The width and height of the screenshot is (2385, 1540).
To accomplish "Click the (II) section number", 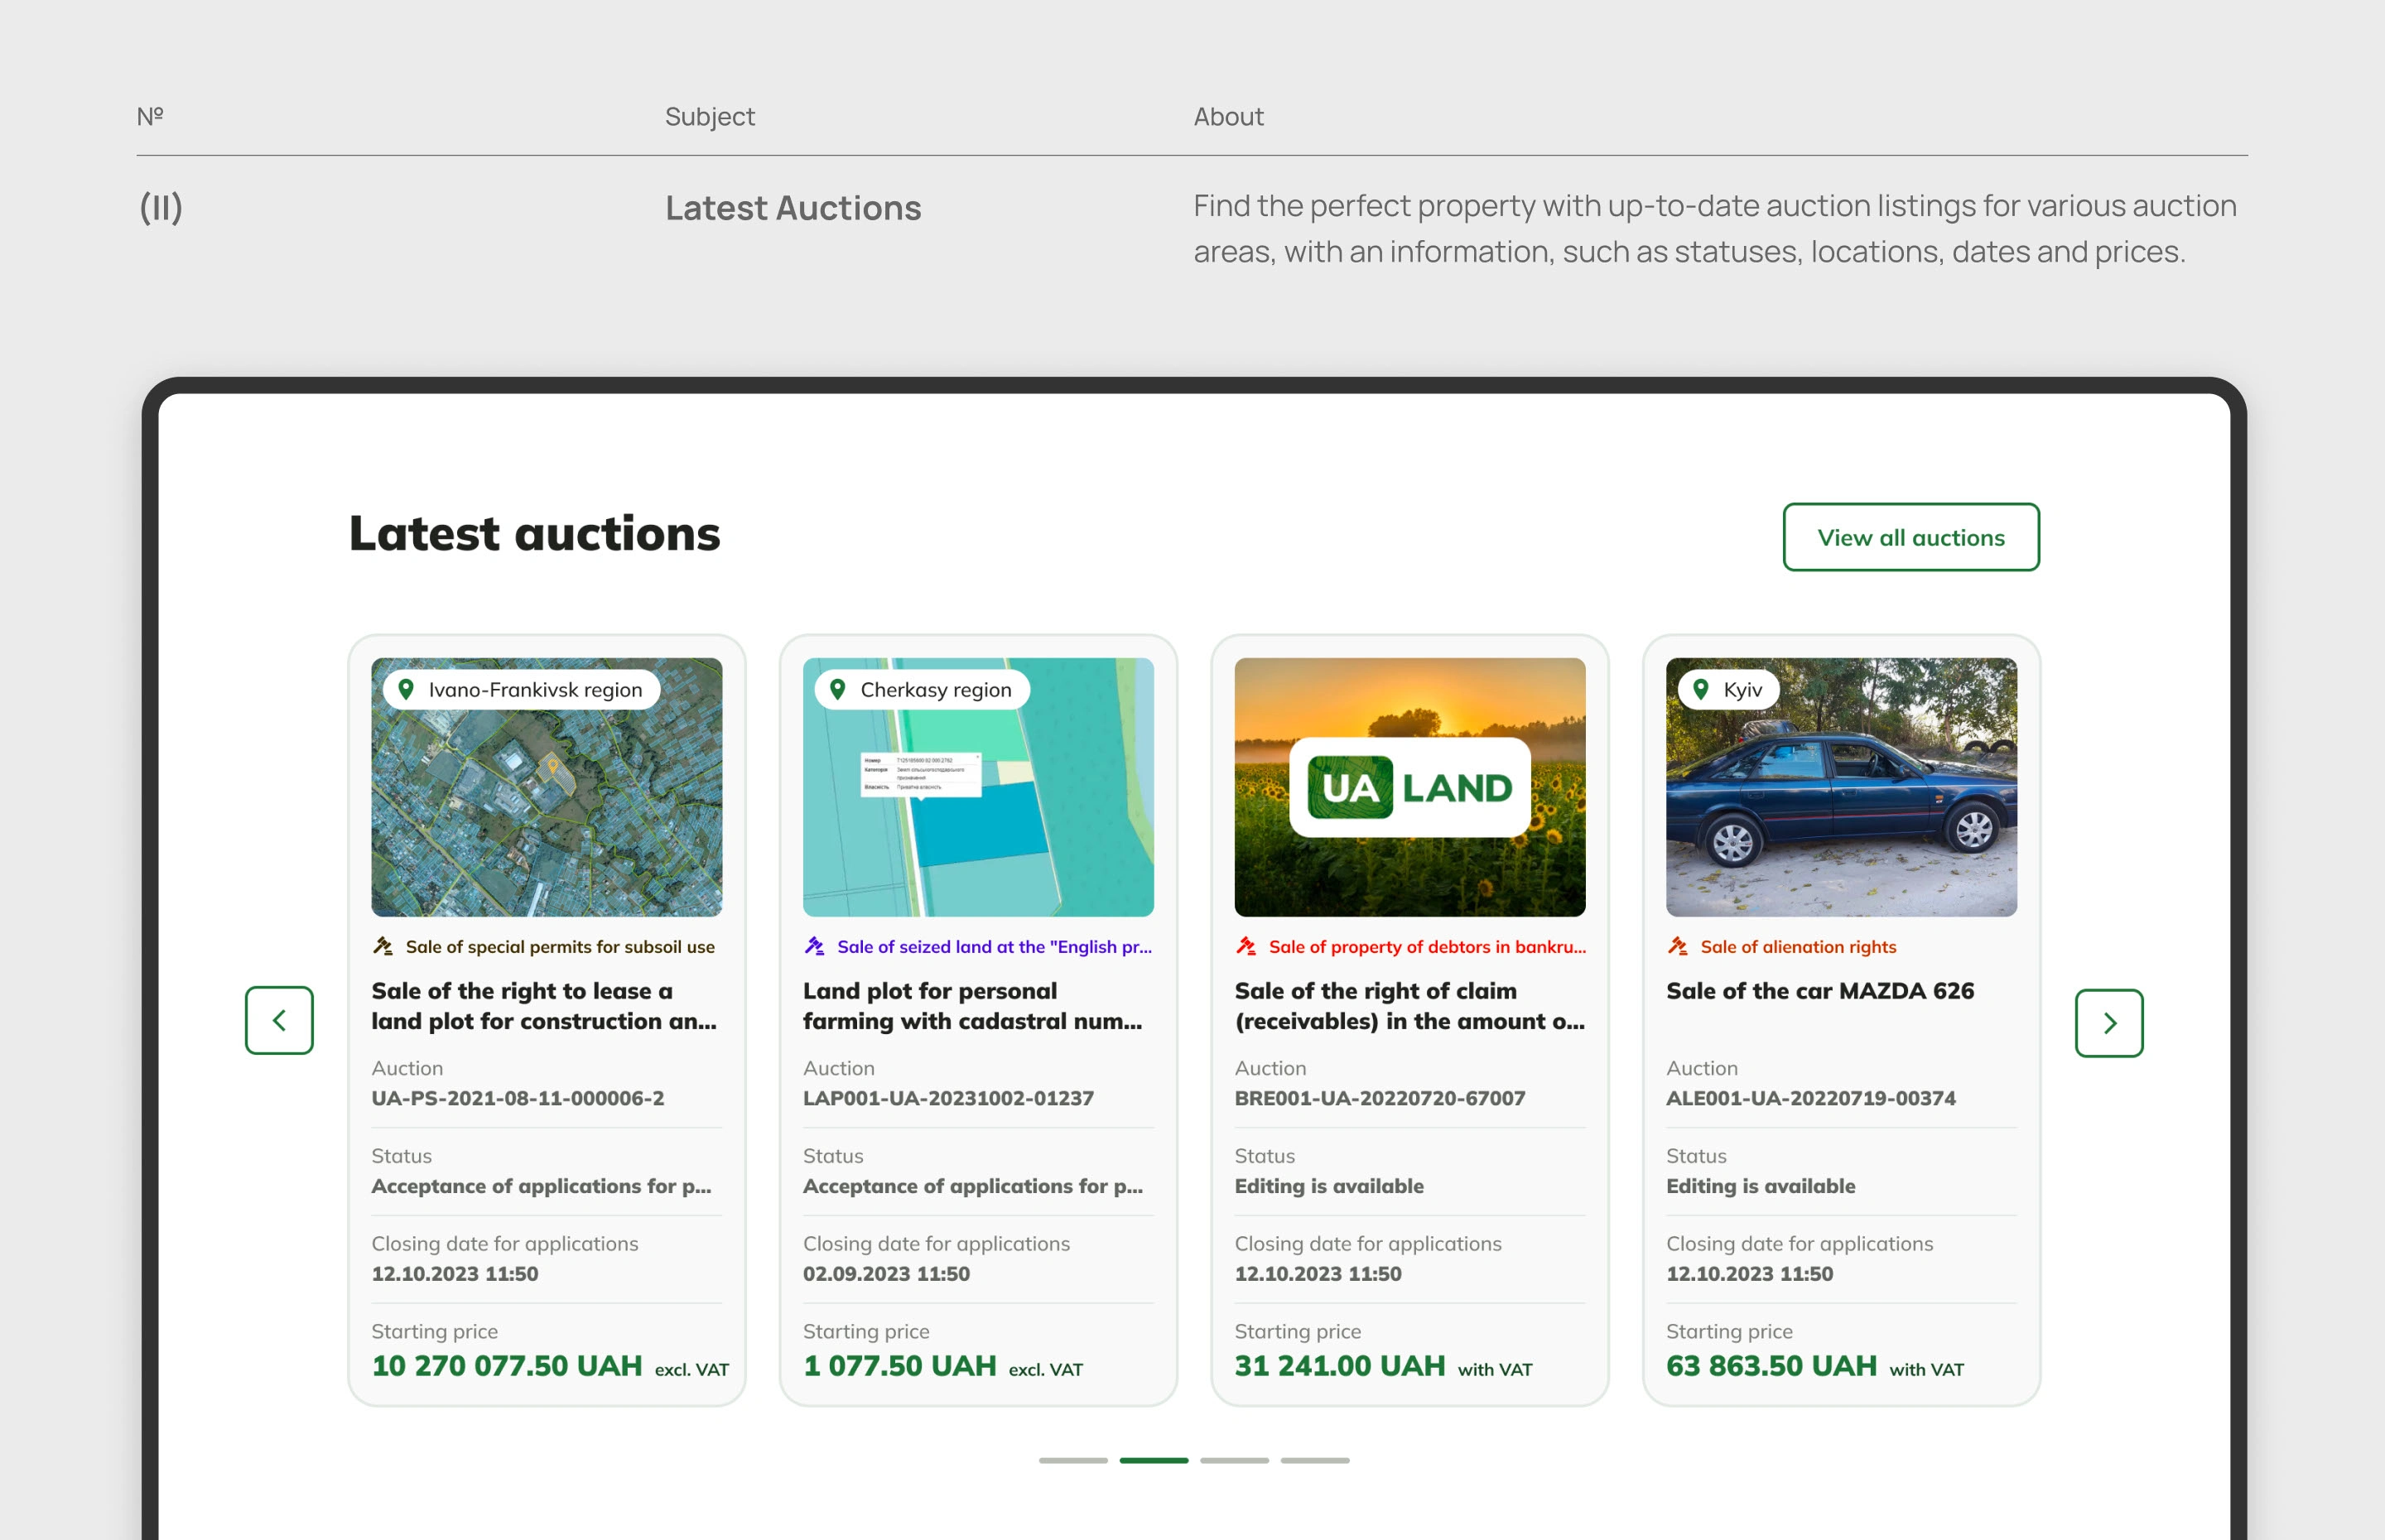I will click(x=161, y=208).
